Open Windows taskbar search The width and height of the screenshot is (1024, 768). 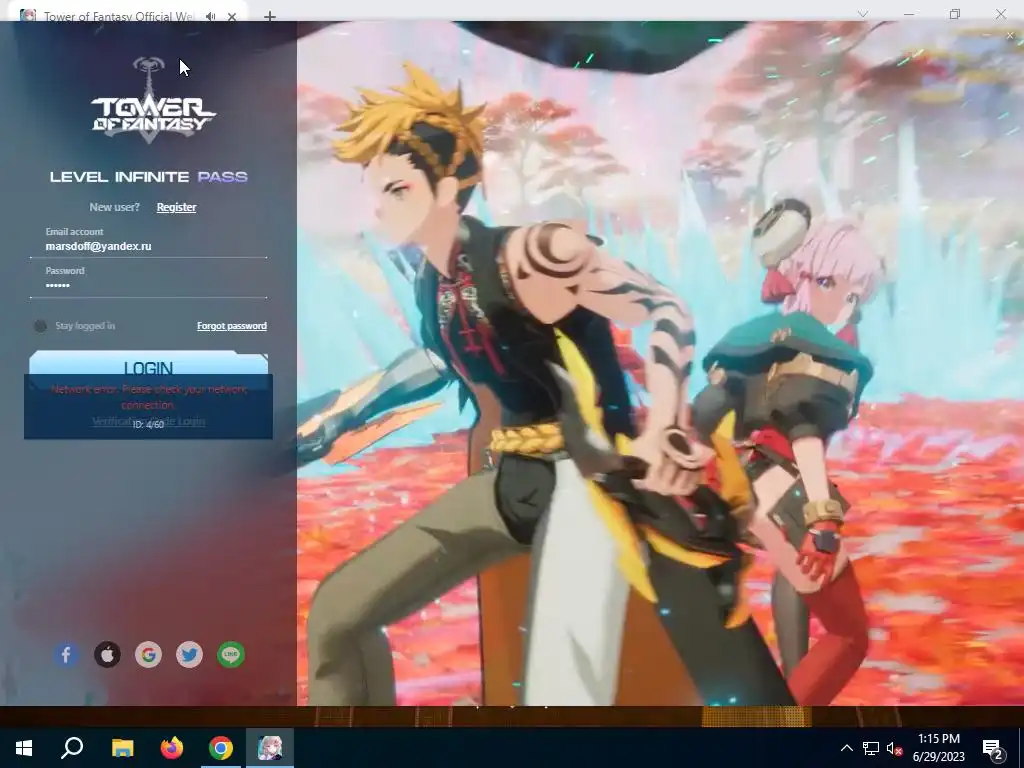(x=72, y=748)
